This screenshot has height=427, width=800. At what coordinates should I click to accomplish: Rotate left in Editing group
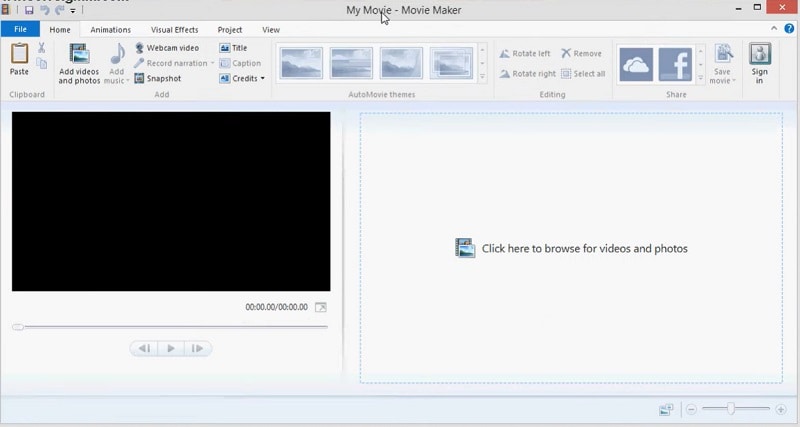click(x=525, y=54)
